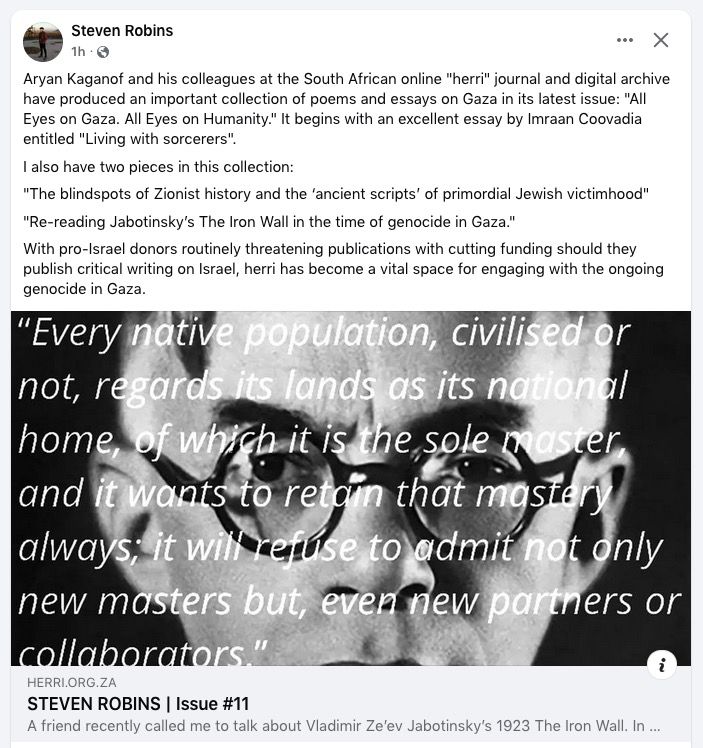This screenshot has height=748, width=703.
Task: Open the Steven Robins name link
Action: pos(122,31)
